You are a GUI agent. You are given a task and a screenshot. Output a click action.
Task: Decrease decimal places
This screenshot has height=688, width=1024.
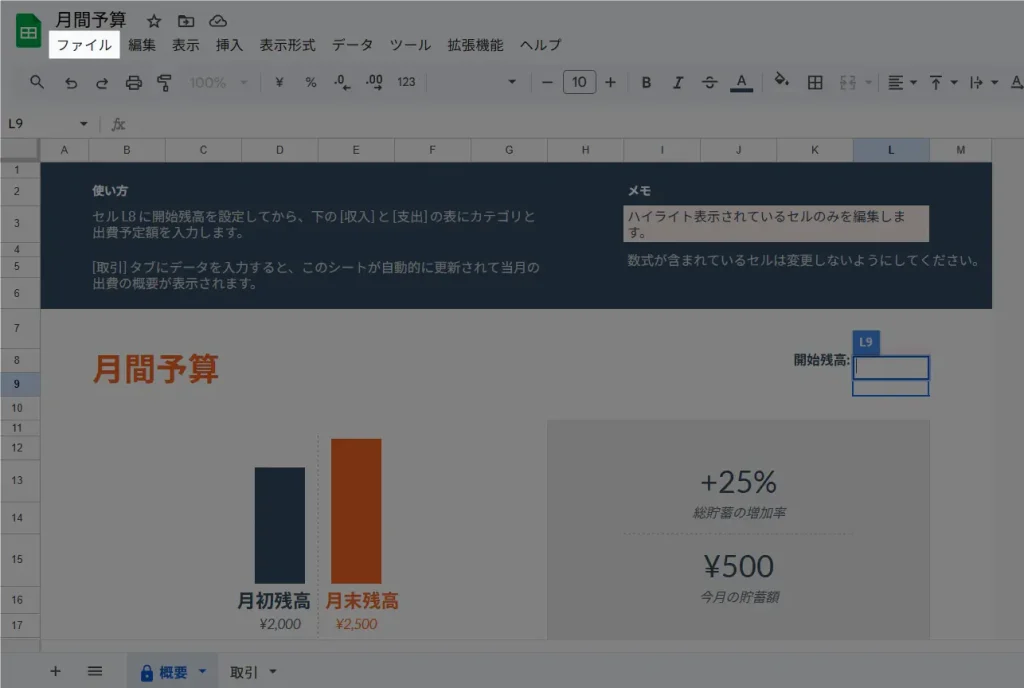(x=342, y=82)
